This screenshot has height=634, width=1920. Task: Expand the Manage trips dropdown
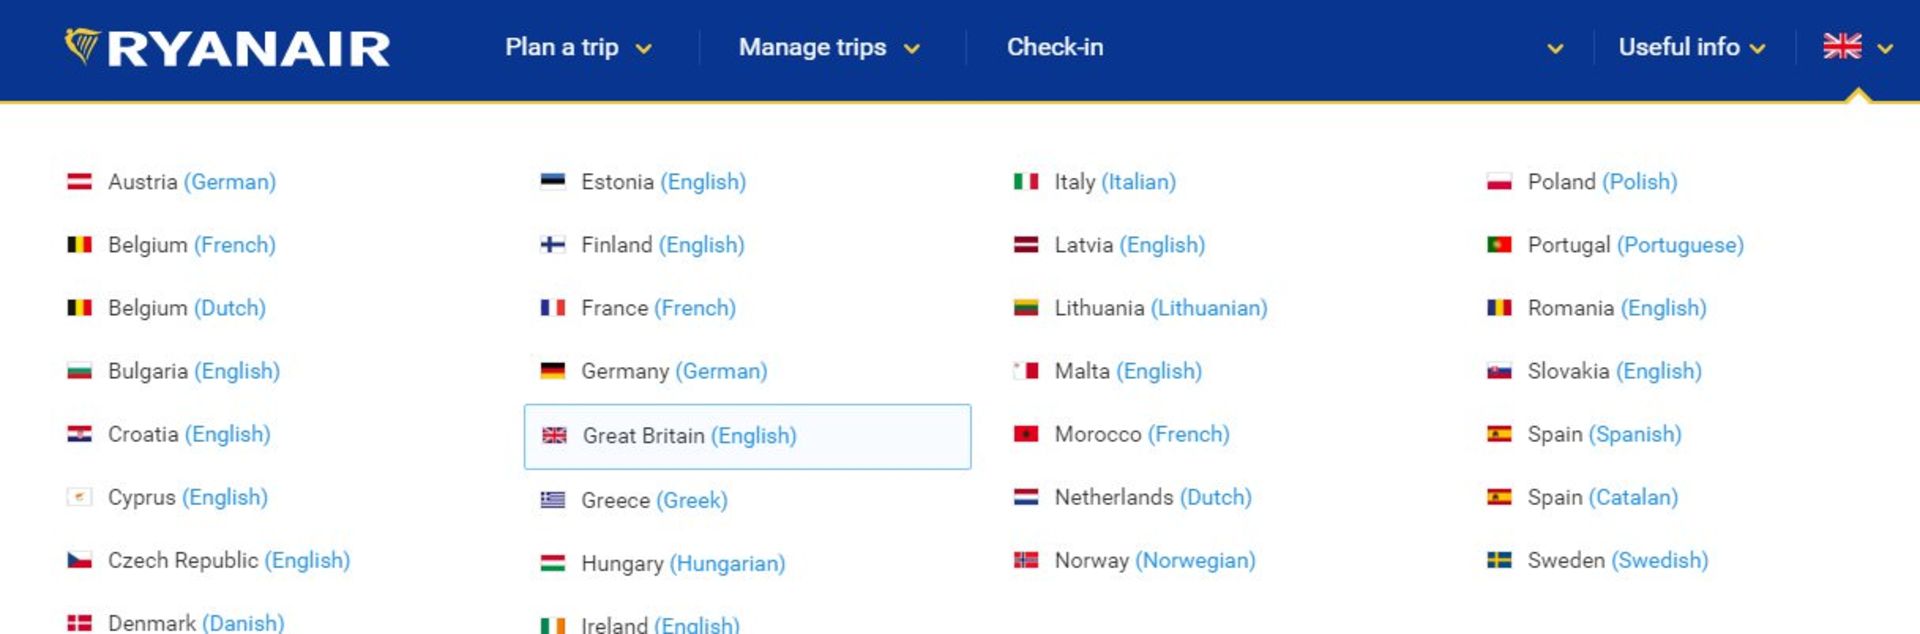(x=829, y=47)
